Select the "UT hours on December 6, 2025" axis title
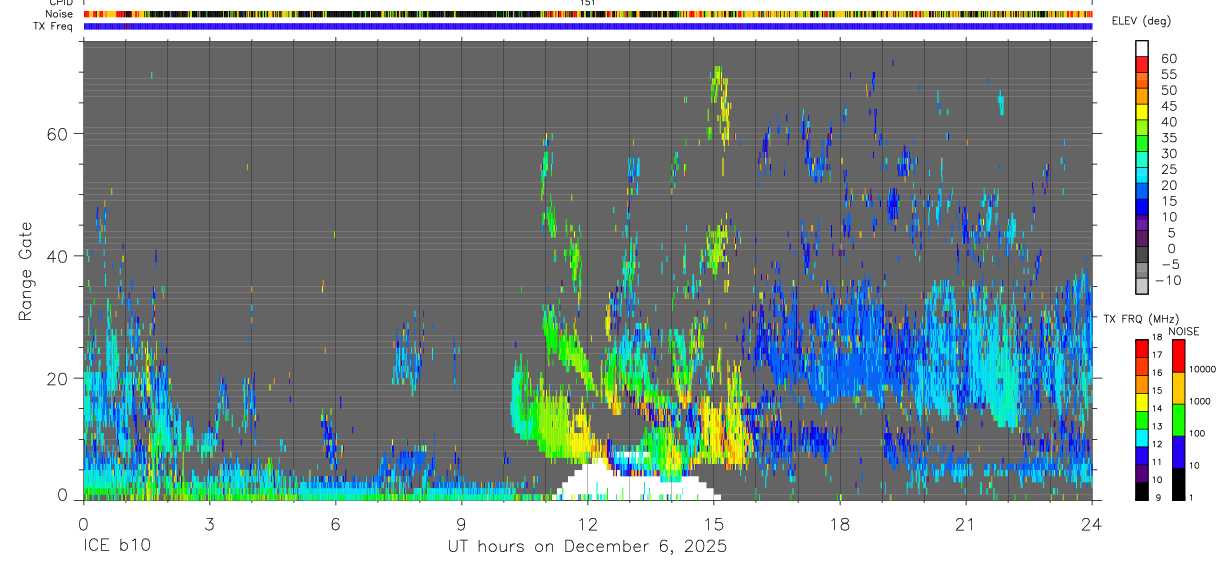Image resolution: width=1228 pixels, height=567 pixels. pyautogui.click(x=587, y=547)
